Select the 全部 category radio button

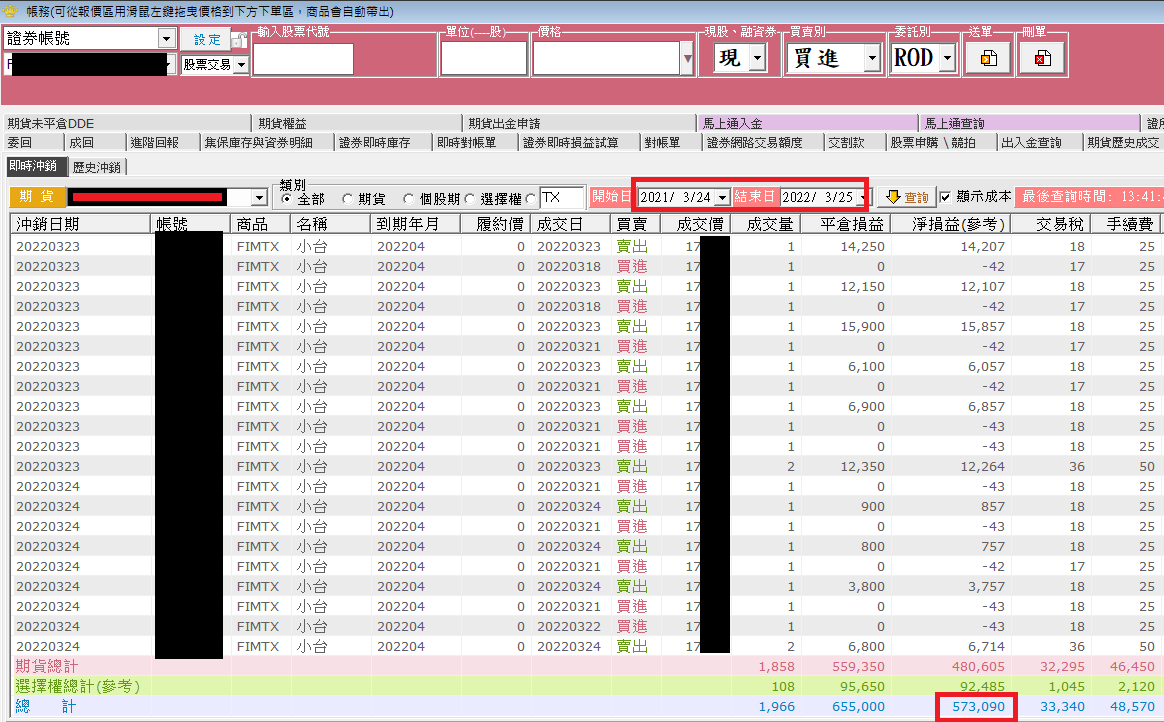pos(287,198)
